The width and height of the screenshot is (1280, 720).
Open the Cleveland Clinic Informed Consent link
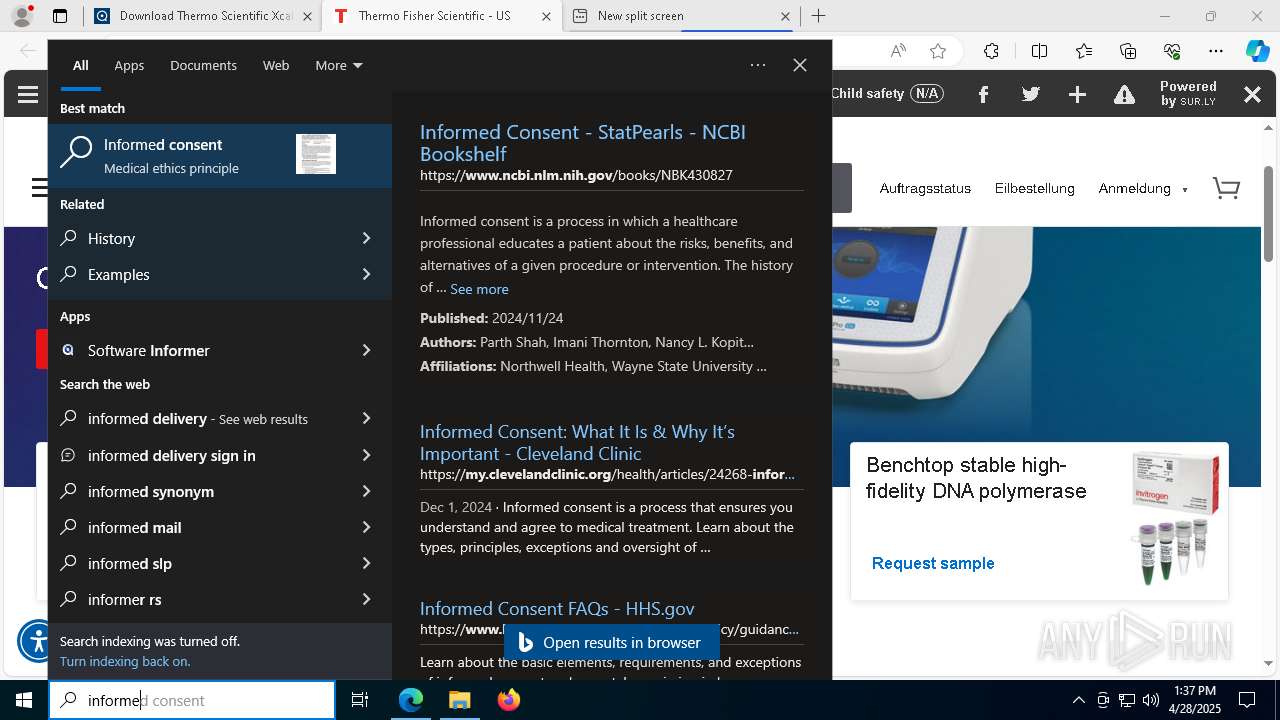point(577,442)
